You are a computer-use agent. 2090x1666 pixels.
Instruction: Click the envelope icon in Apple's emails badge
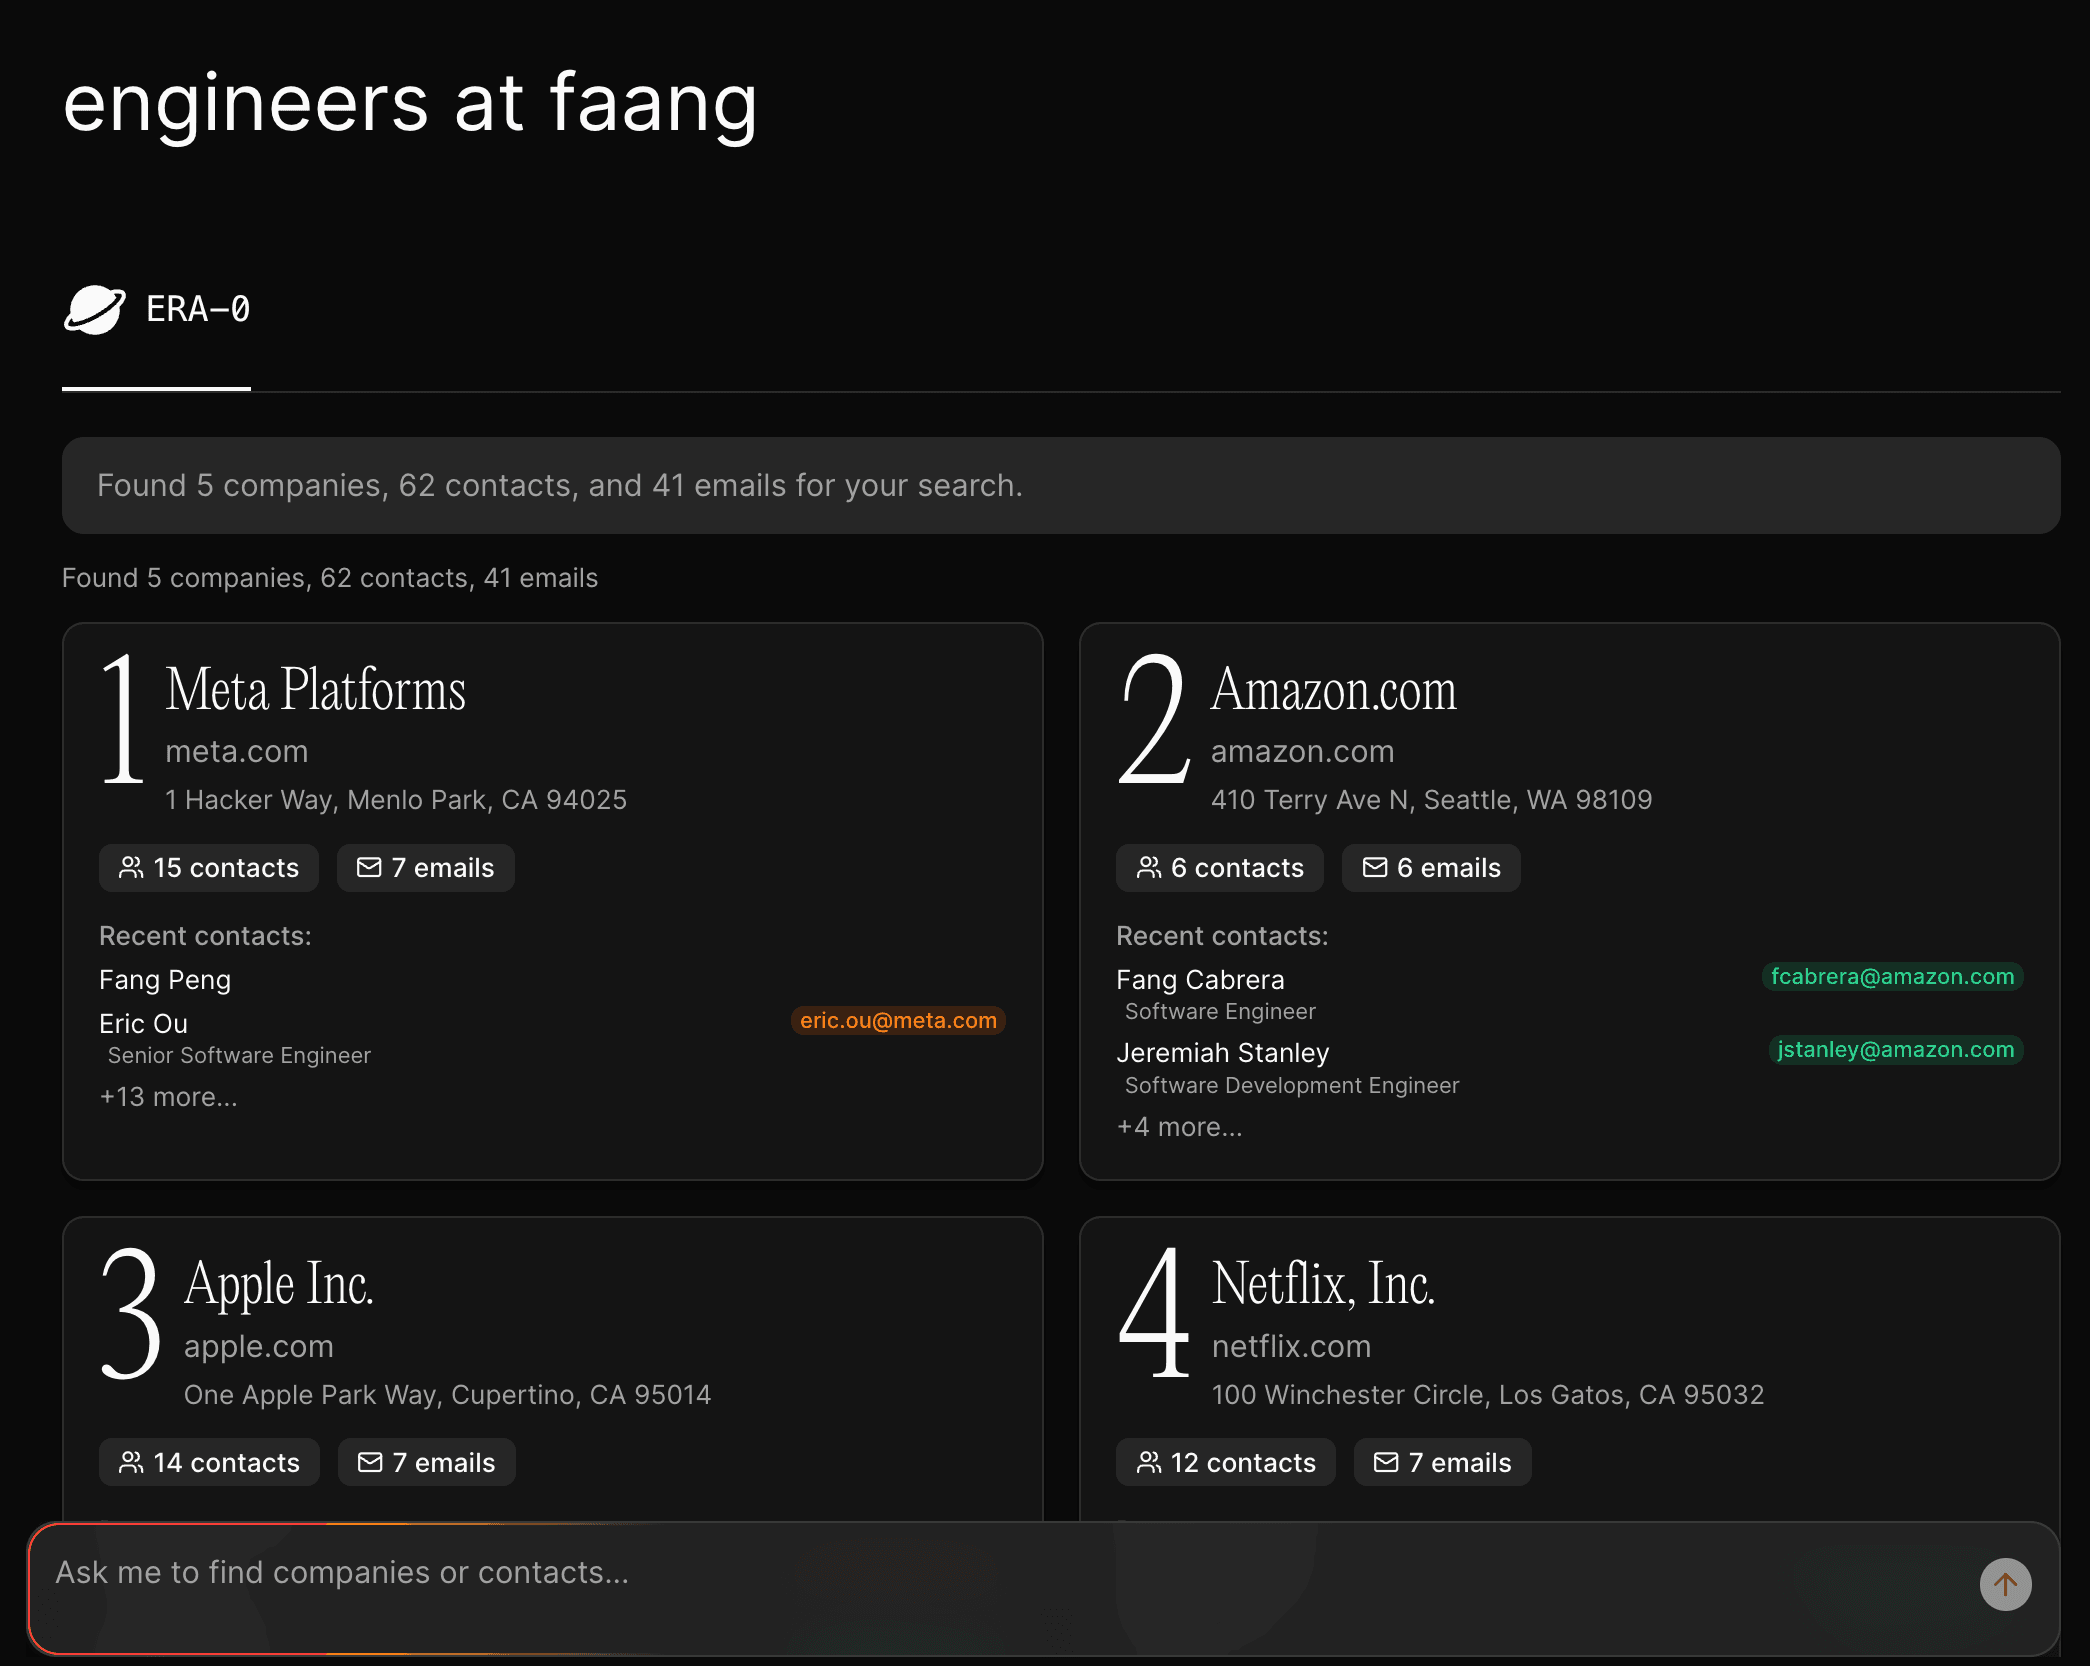[370, 1462]
